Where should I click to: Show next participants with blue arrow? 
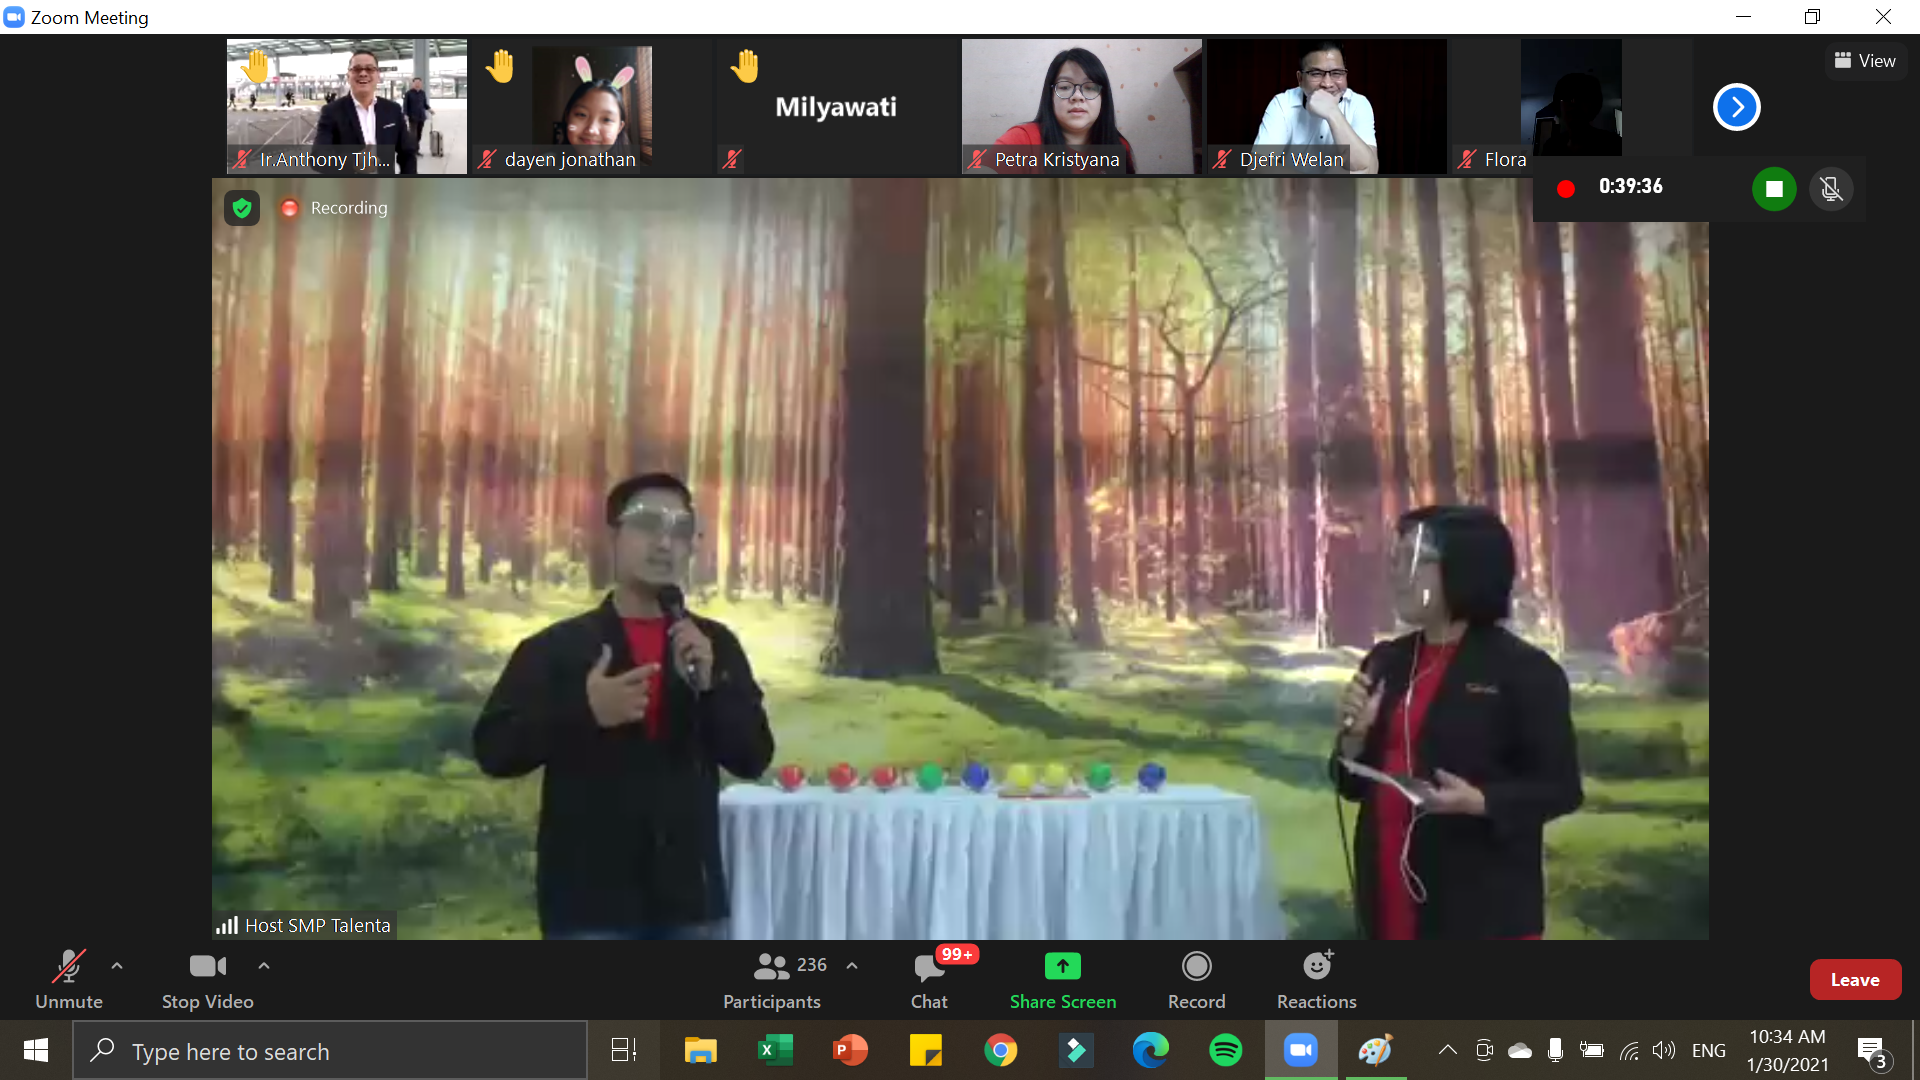(x=1736, y=107)
